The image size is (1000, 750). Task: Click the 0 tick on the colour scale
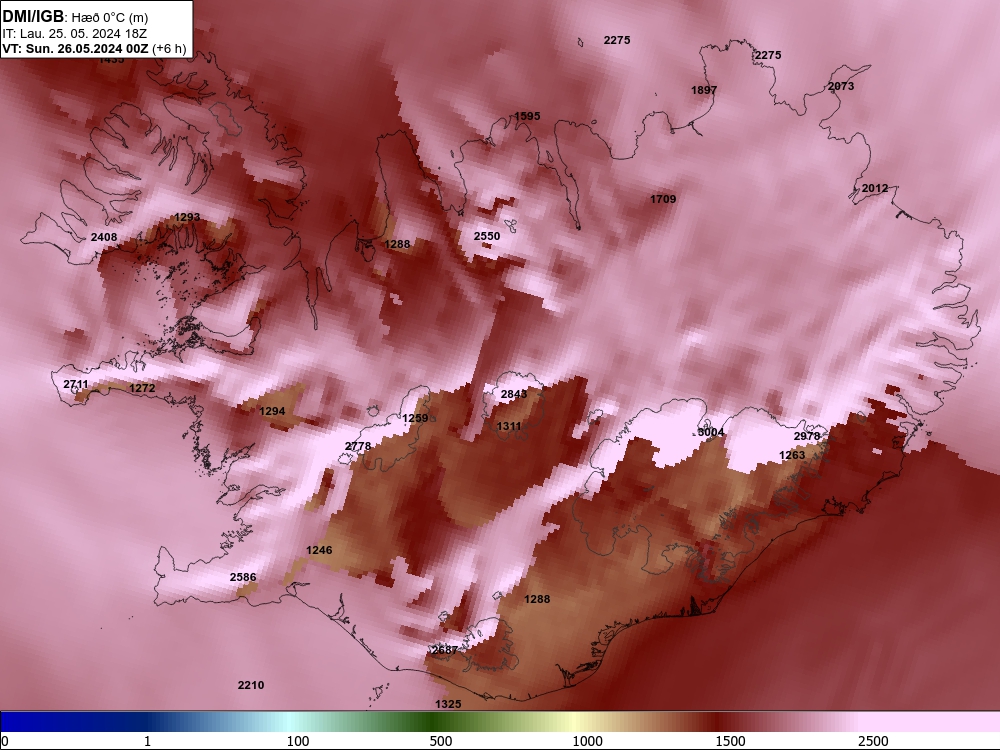tap(6, 741)
